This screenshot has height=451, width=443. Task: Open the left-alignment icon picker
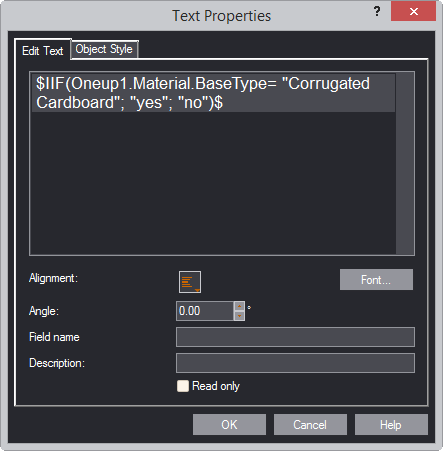tap(190, 282)
